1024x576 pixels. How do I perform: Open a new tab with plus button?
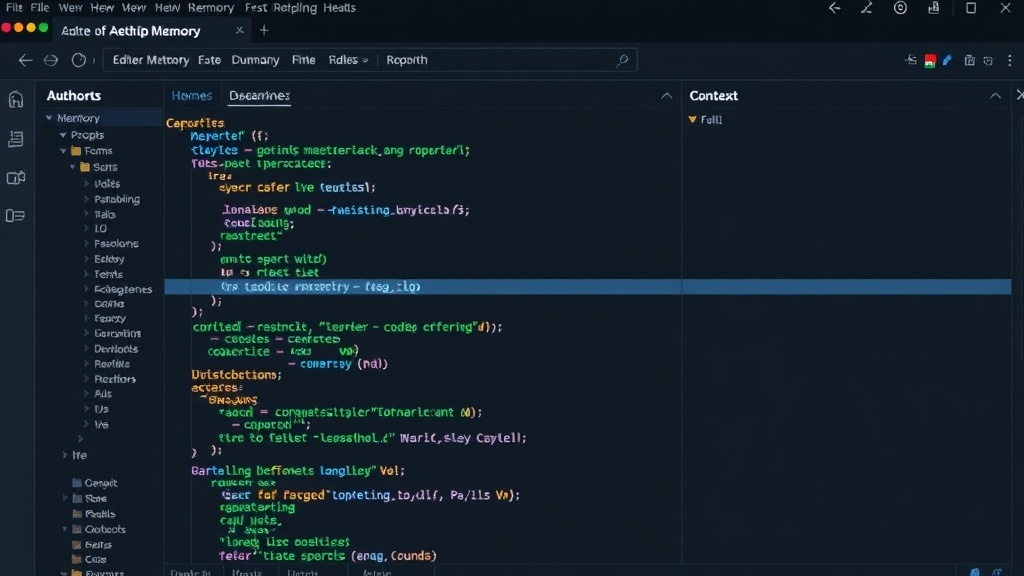(264, 30)
